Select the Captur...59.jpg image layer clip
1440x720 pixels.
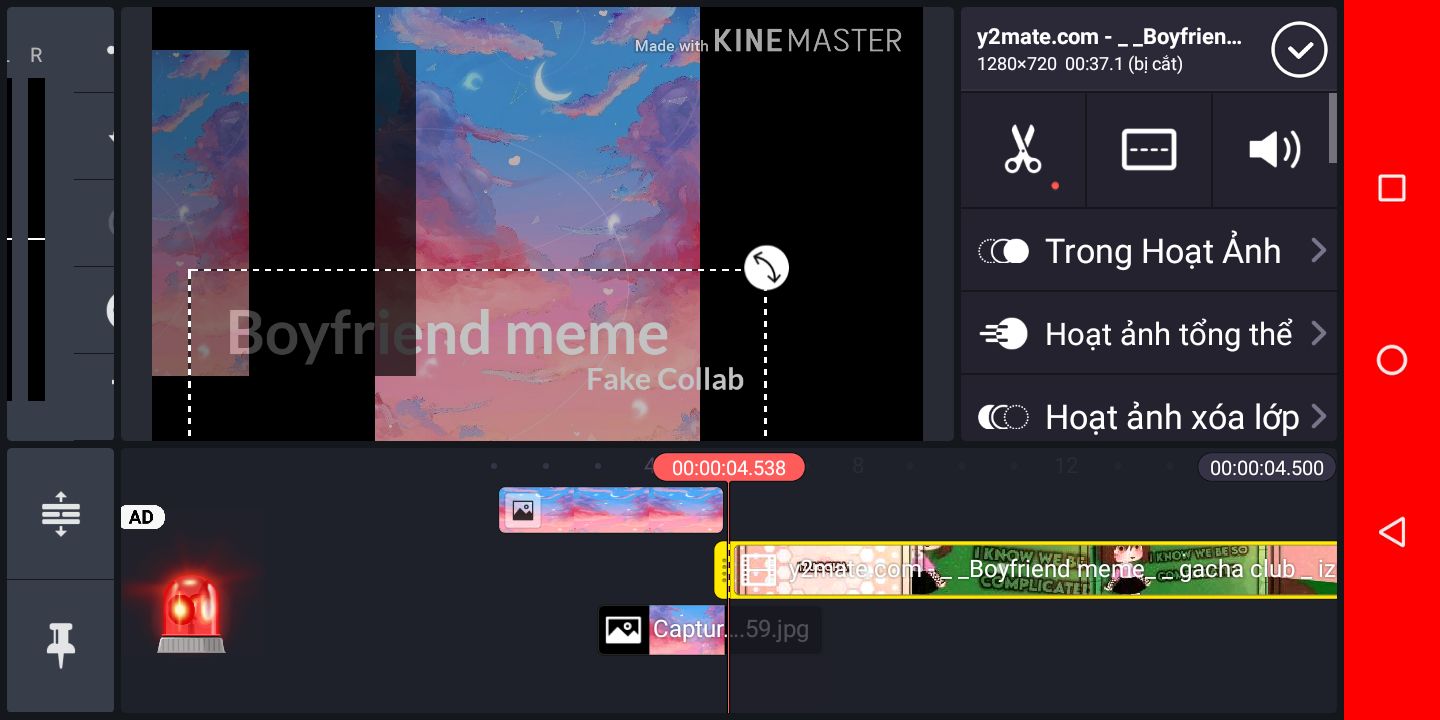click(x=710, y=630)
